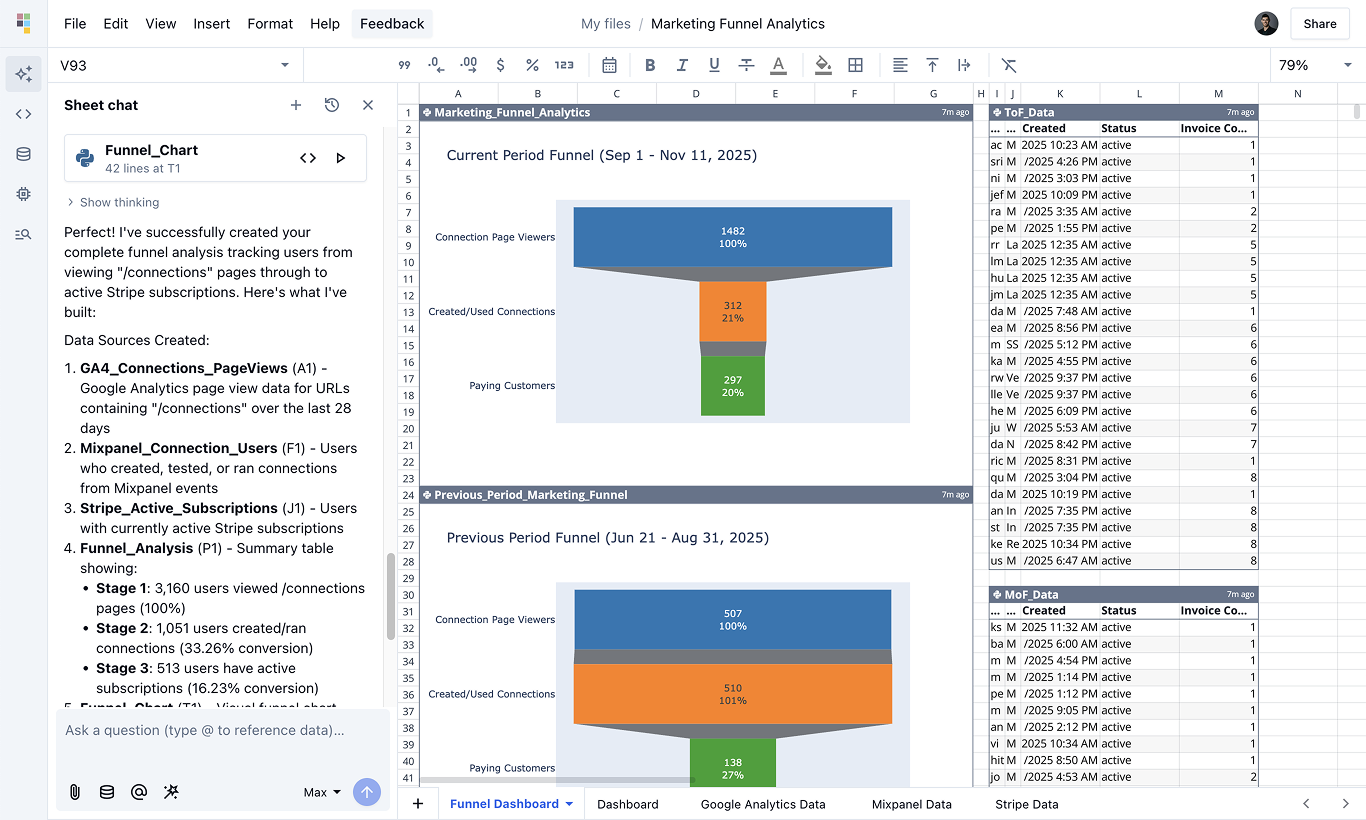1366x820 pixels.
Task: Click the attachment paperclip icon in chat input
Action: click(74, 791)
